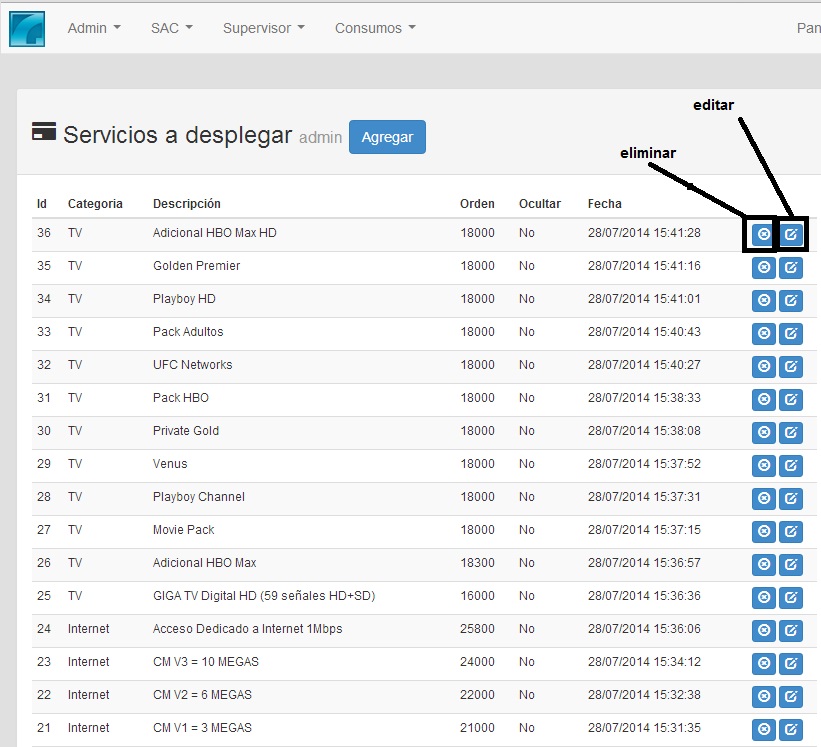This screenshot has width=821, height=747.
Task: Open the Consumos dropdown menu
Action: [x=374, y=28]
